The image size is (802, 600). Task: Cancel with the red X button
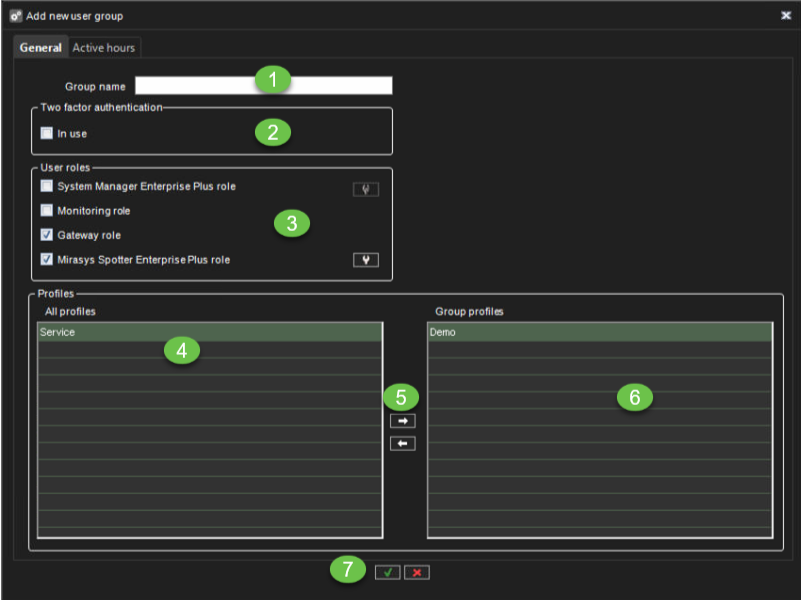click(418, 572)
